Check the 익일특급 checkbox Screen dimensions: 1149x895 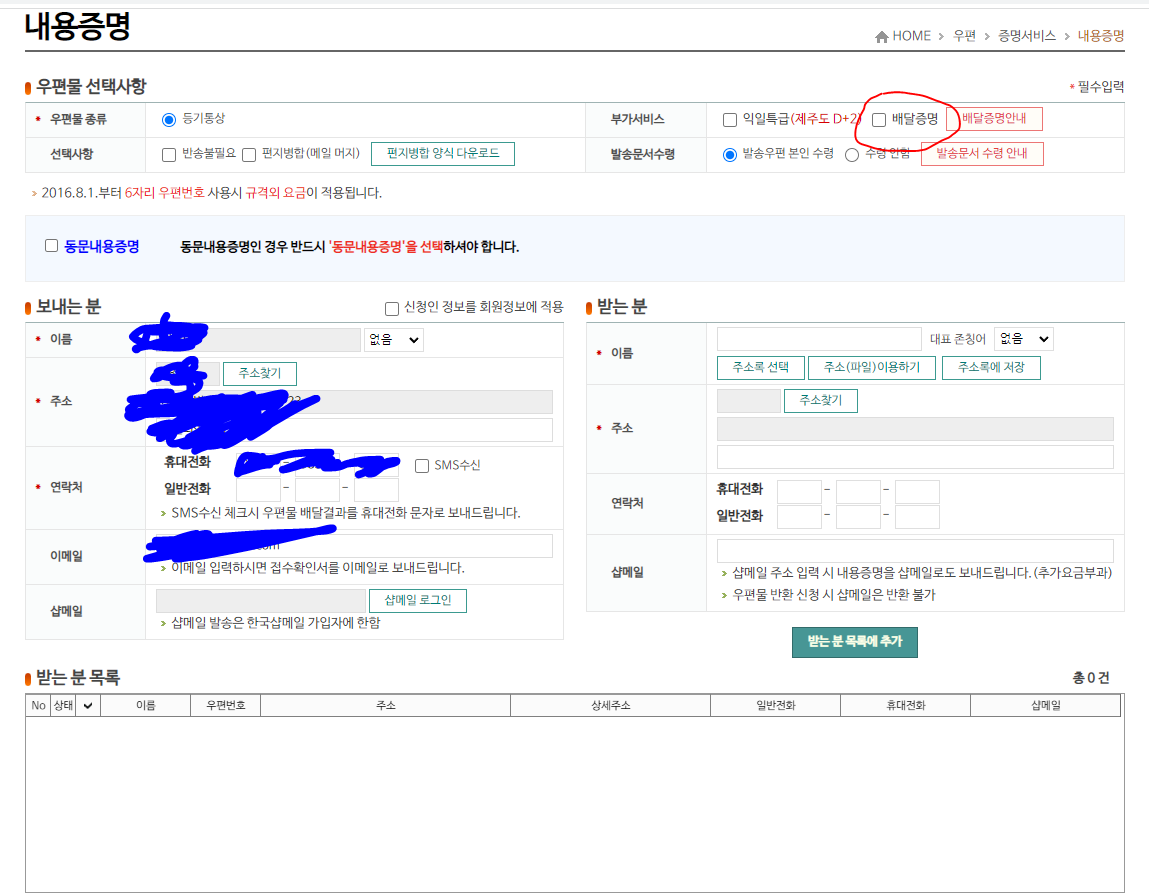click(x=730, y=119)
